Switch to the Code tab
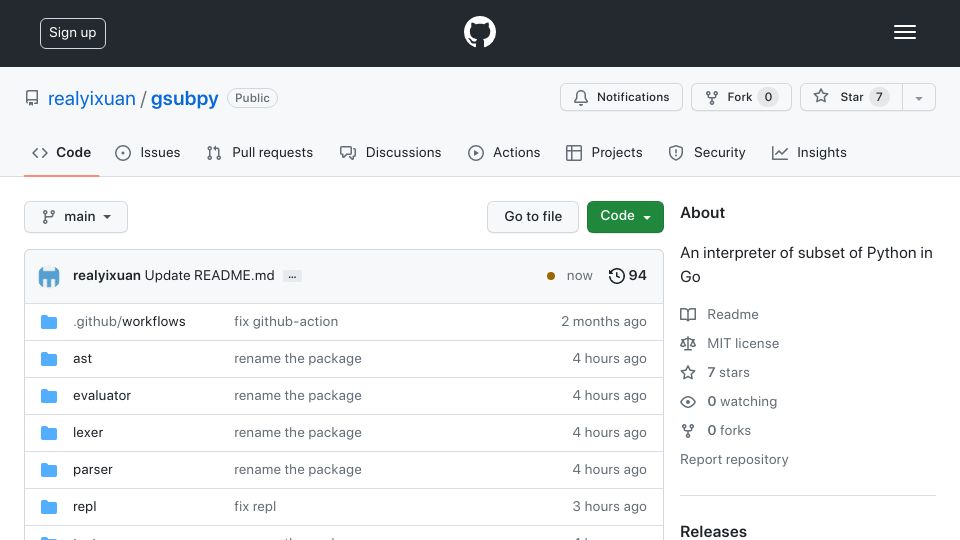This screenshot has width=960, height=540. [x=61, y=152]
